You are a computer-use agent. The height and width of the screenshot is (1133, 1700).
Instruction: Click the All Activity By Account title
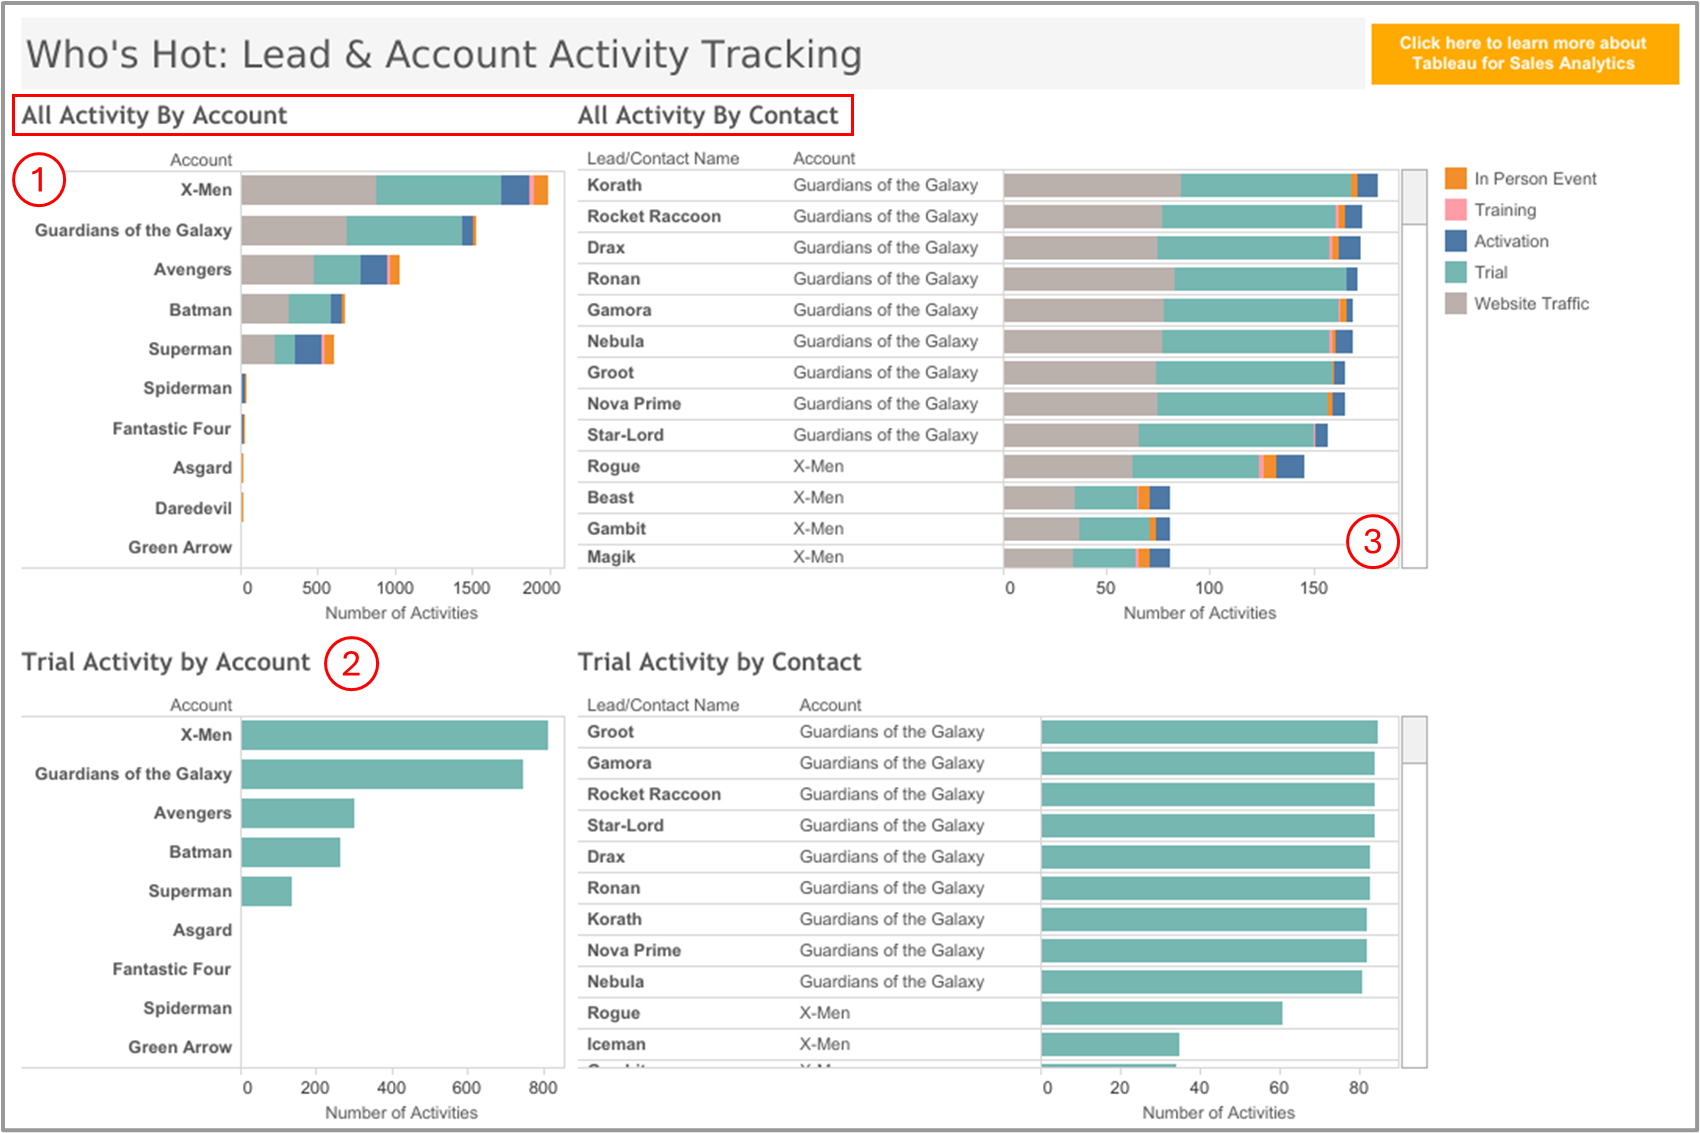point(155,116)
